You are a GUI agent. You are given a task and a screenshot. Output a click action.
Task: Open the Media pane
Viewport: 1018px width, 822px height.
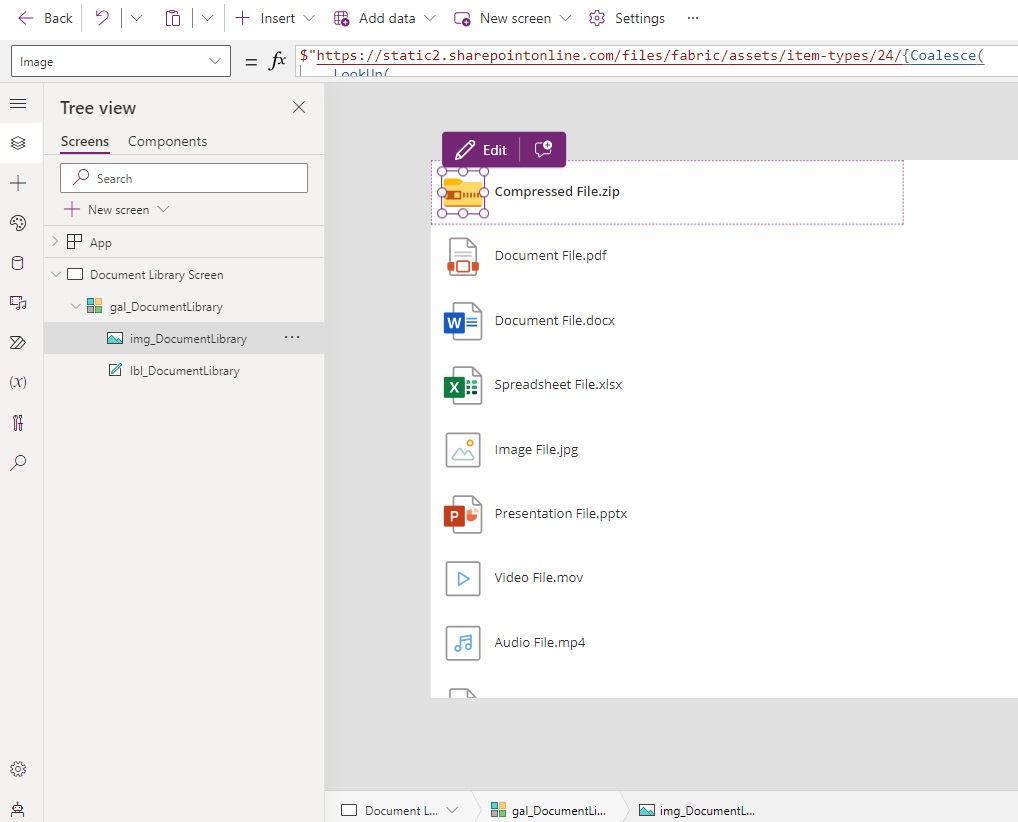[x=18, y=303]
